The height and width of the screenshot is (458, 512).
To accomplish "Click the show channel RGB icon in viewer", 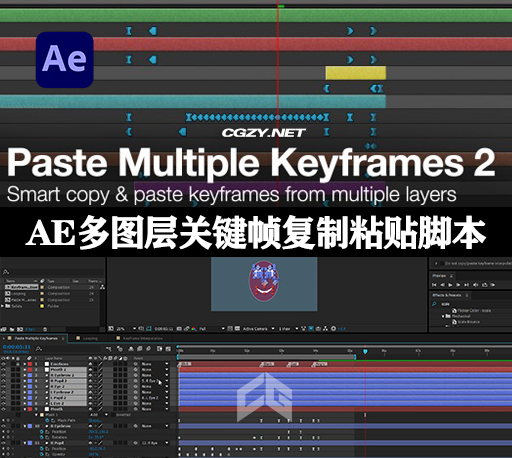I will (x=194, y=329).
